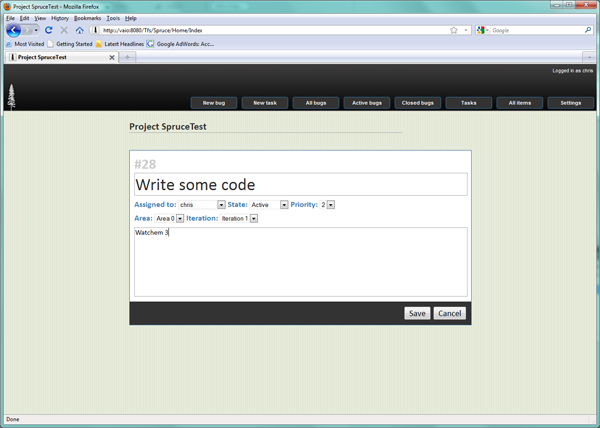The image size is (600, 428).
Task: Expand the Priority dropdown
Action: point(331,205)
